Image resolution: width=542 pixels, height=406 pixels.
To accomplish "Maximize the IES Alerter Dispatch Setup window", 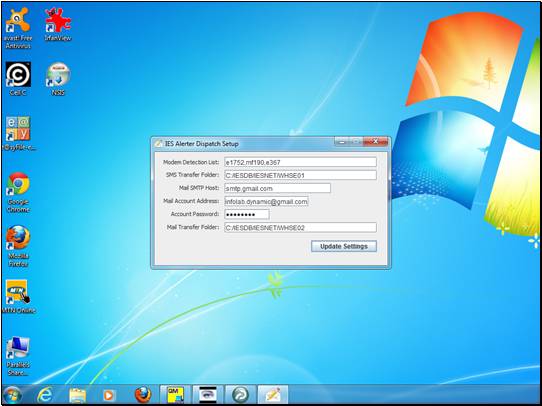I will click(x=356, y=142).
